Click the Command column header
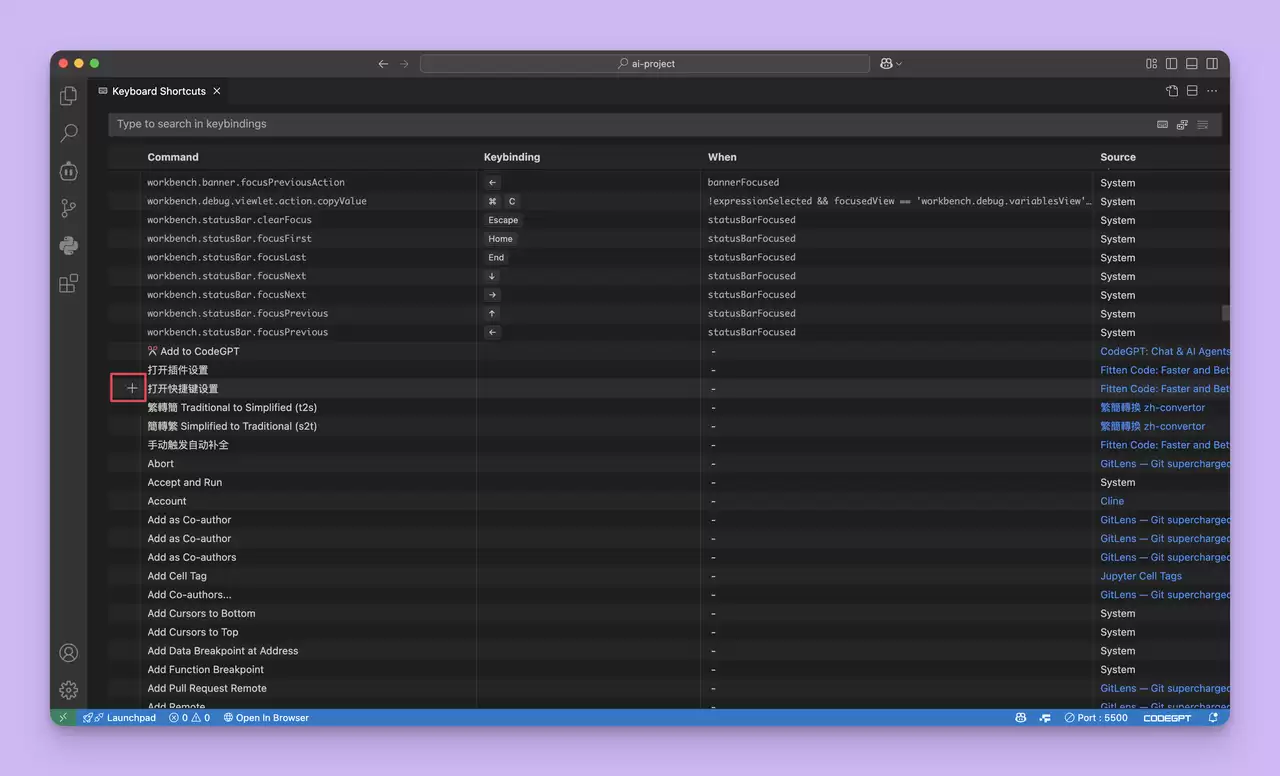The height and width of the screenshot is (776, 1280). tap(173, 157)
